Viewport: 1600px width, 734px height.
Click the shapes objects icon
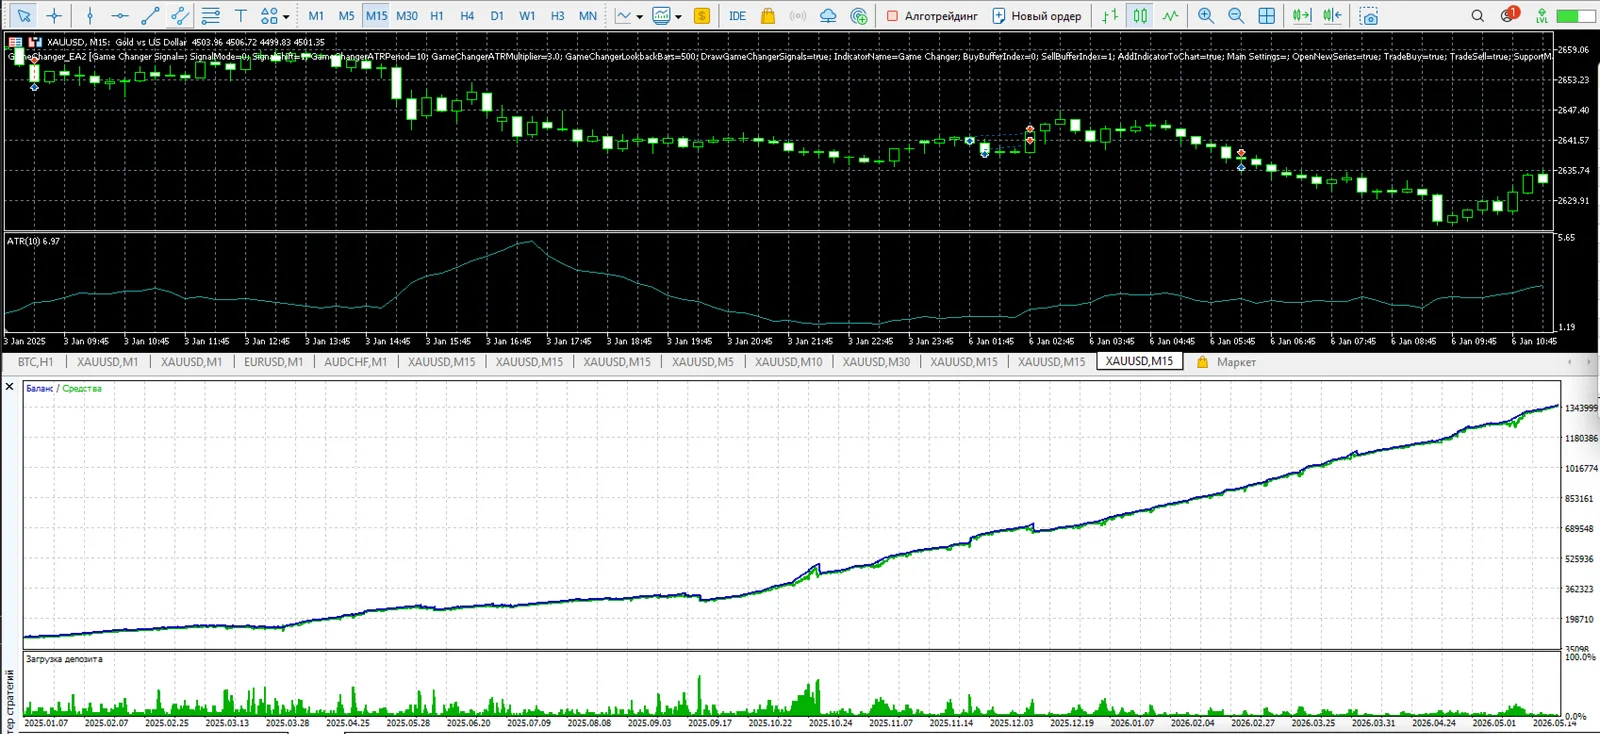[269, 16]
